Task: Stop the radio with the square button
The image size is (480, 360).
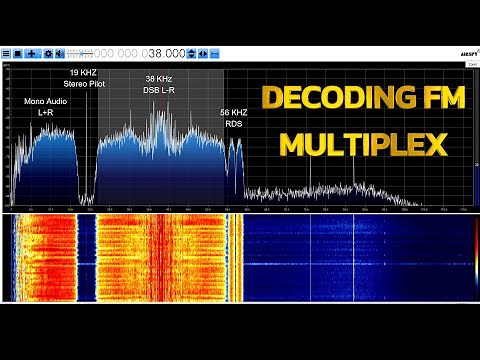Action: (18, 53)
